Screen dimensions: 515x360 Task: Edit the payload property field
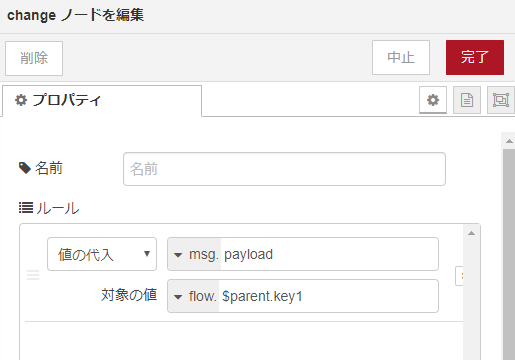pos(329,254)
